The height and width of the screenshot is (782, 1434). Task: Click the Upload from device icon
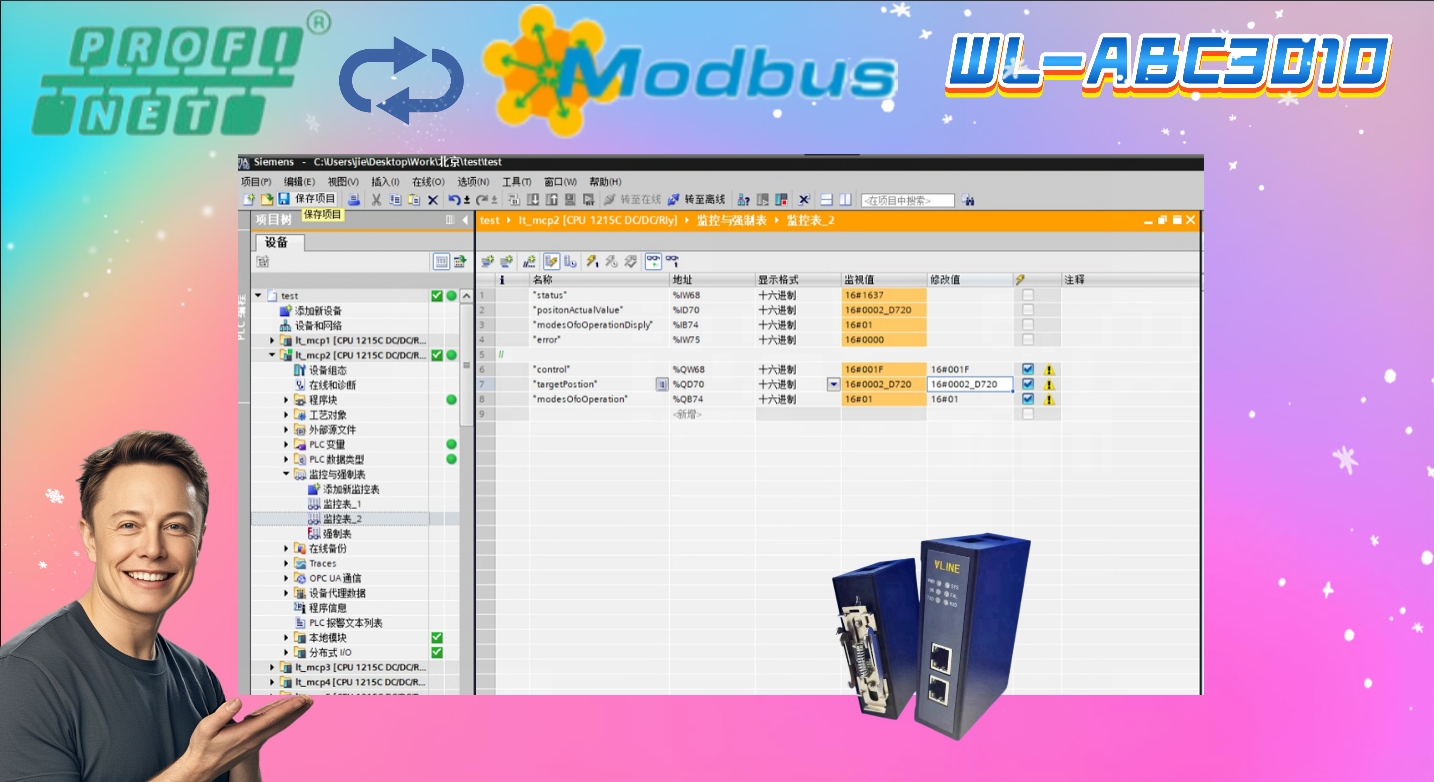pos(552,199)
